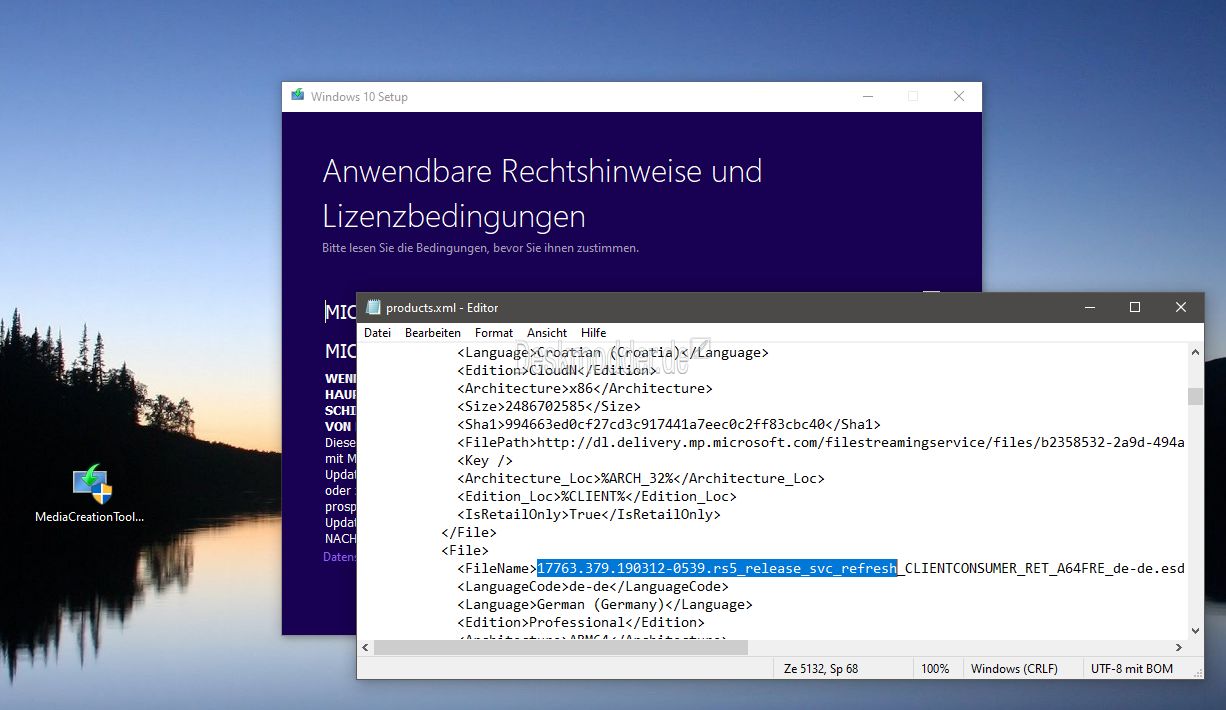Click the Editor horizontal scrollbar thumb

click(561, 647)
